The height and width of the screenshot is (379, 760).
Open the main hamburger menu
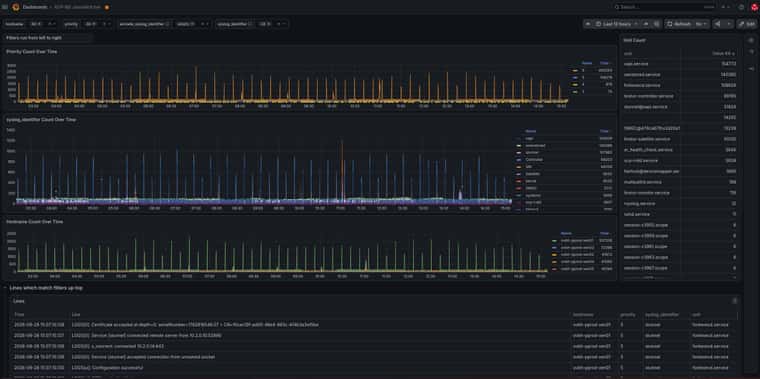click(x=5, y=7)
